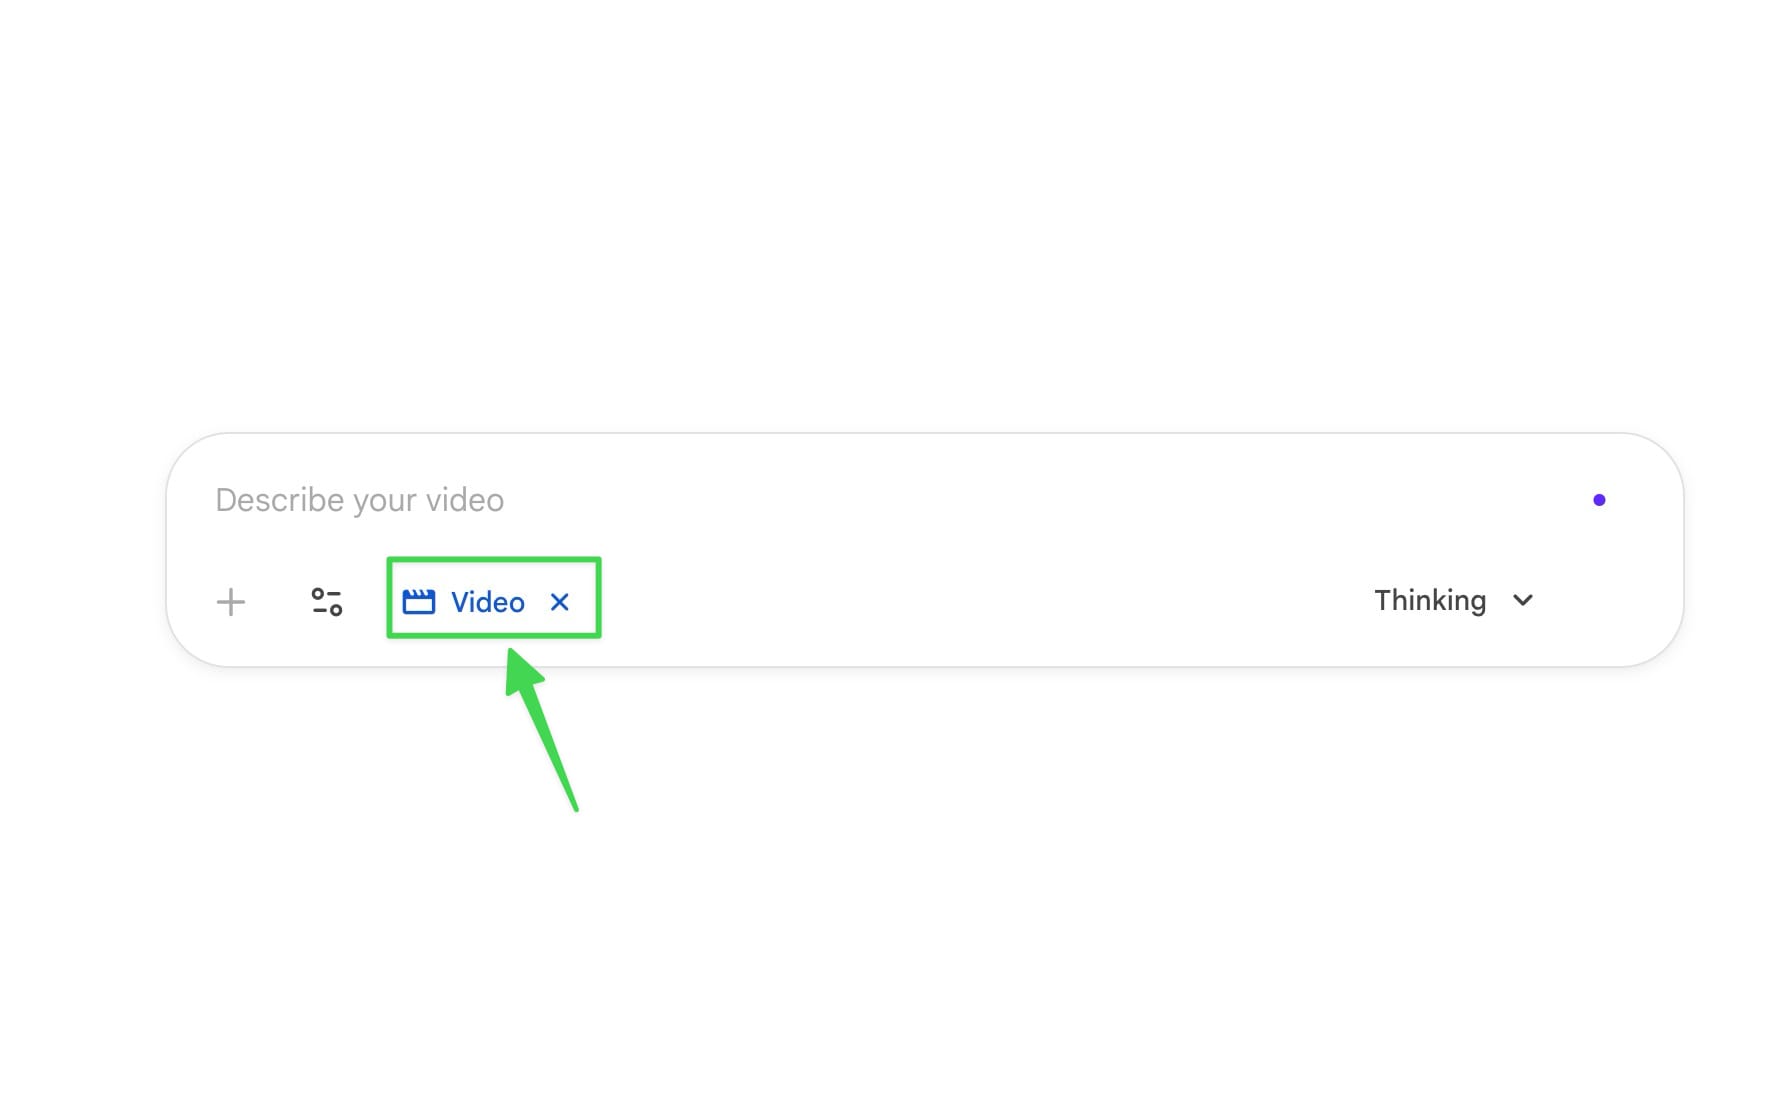The image size is (1782, 1114).
Task: Open the tools sliders icon
Action: point(327,601)
